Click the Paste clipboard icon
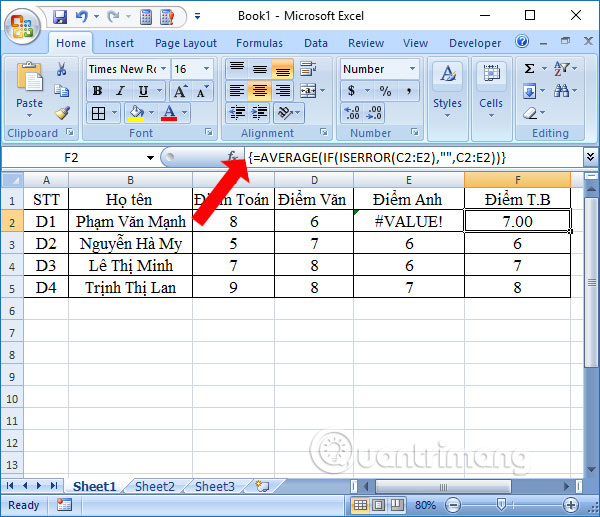 [29, 77]
